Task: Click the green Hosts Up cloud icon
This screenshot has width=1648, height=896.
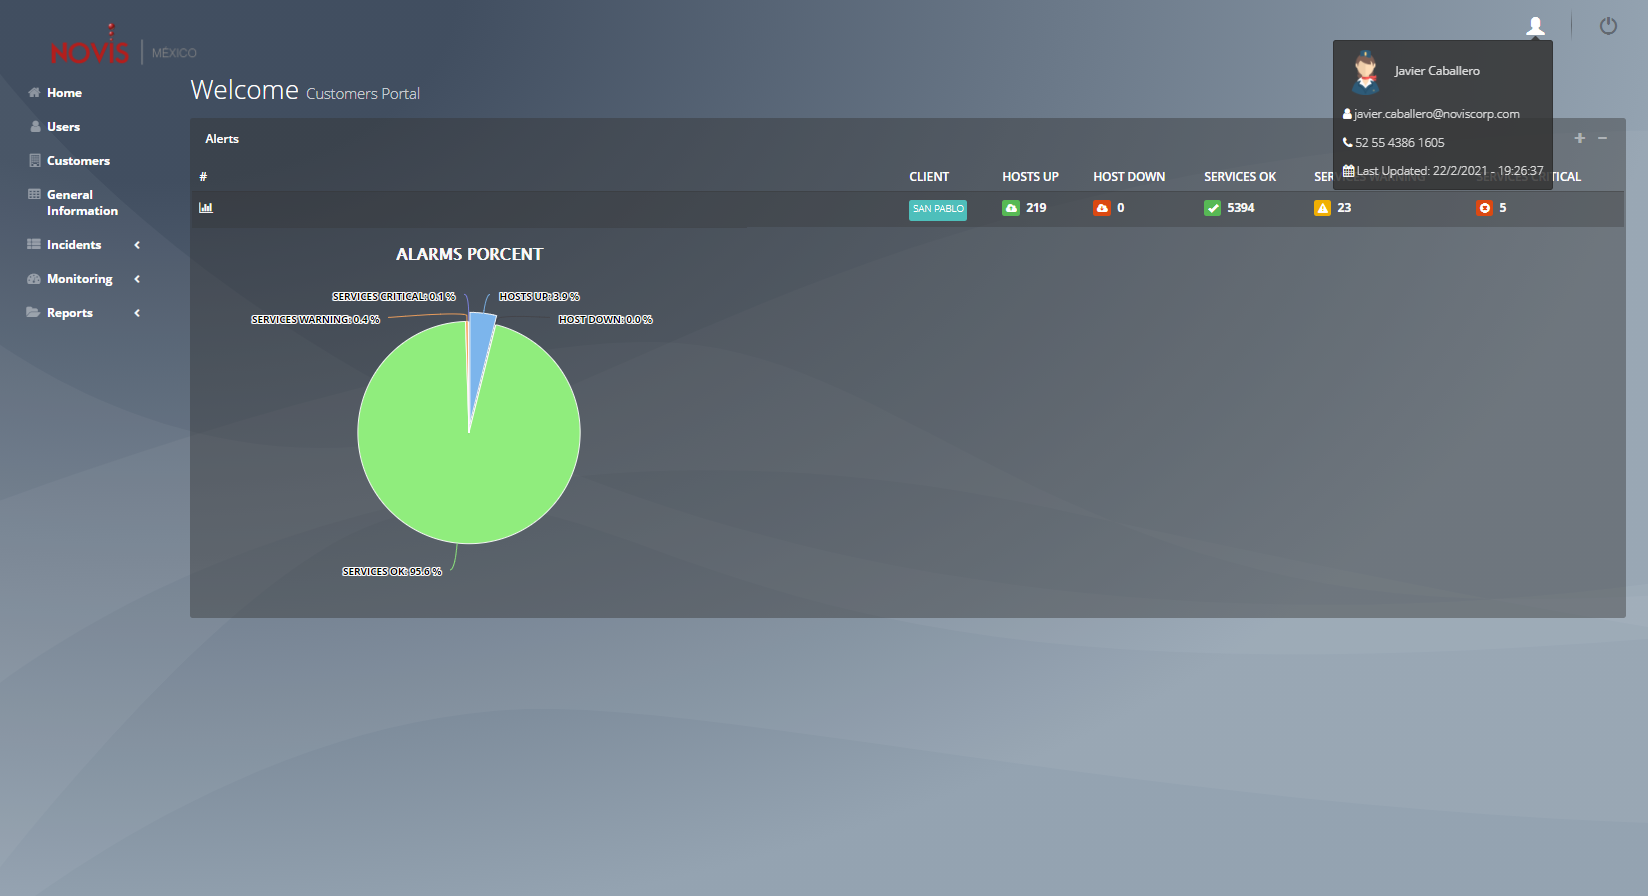Action: [1011, 208]
